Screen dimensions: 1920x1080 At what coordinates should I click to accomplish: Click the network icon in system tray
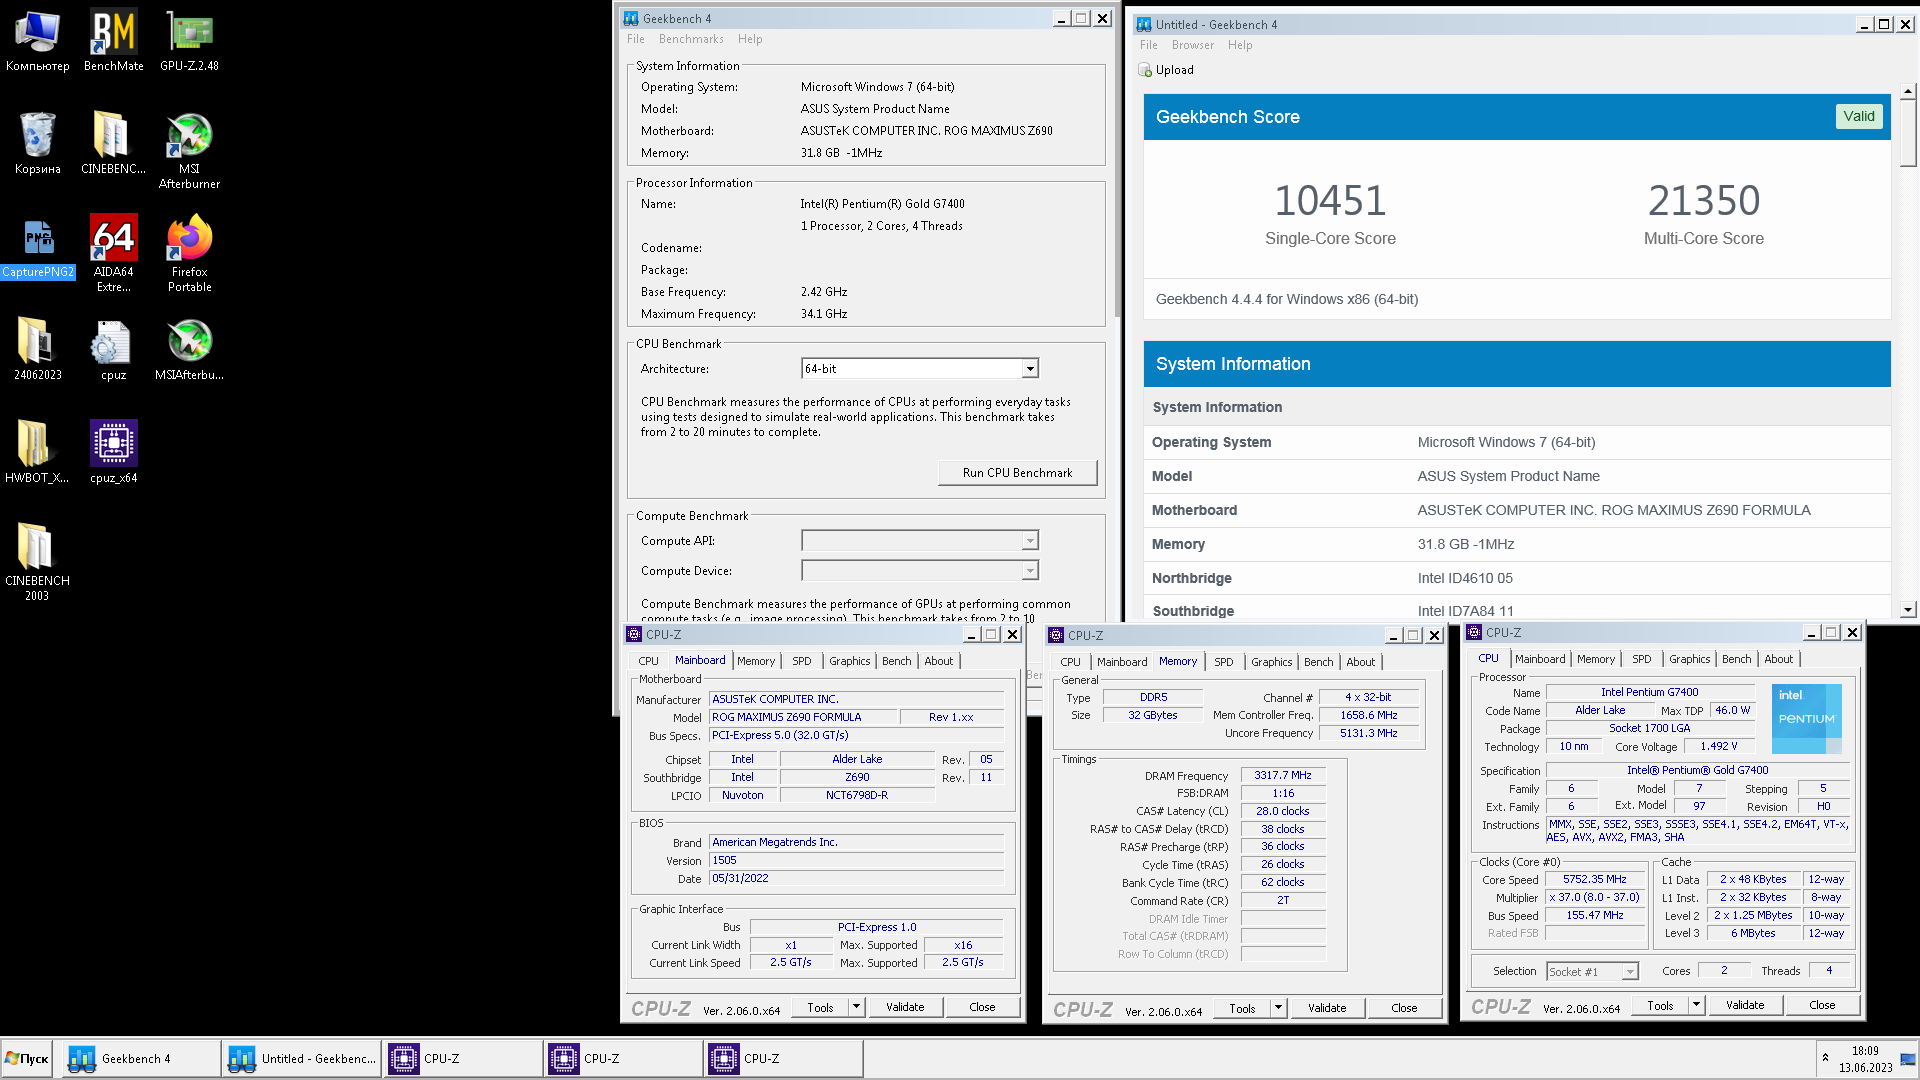pyautogui.click(x=1908, y=1059)
